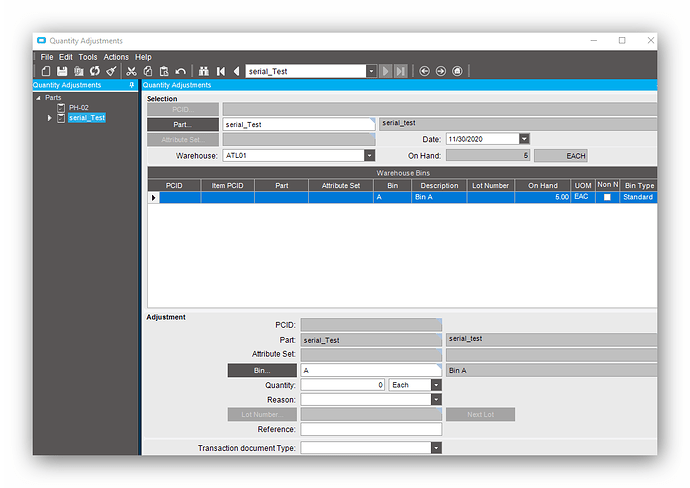Click the Reference input field
Image resolution: width=690 pixels, height=488 pixels.
pyautogui.click(x=371, y=429)
